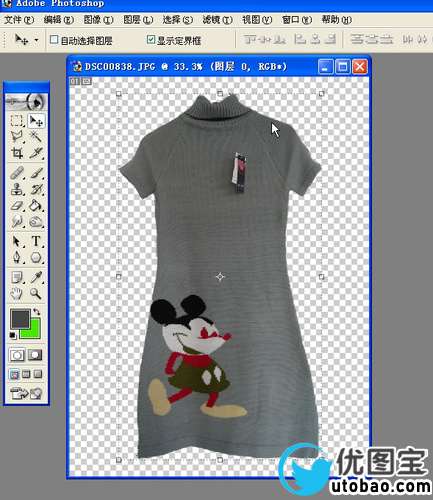
Task: Select the Notes tool
Action: coord(16,277)
